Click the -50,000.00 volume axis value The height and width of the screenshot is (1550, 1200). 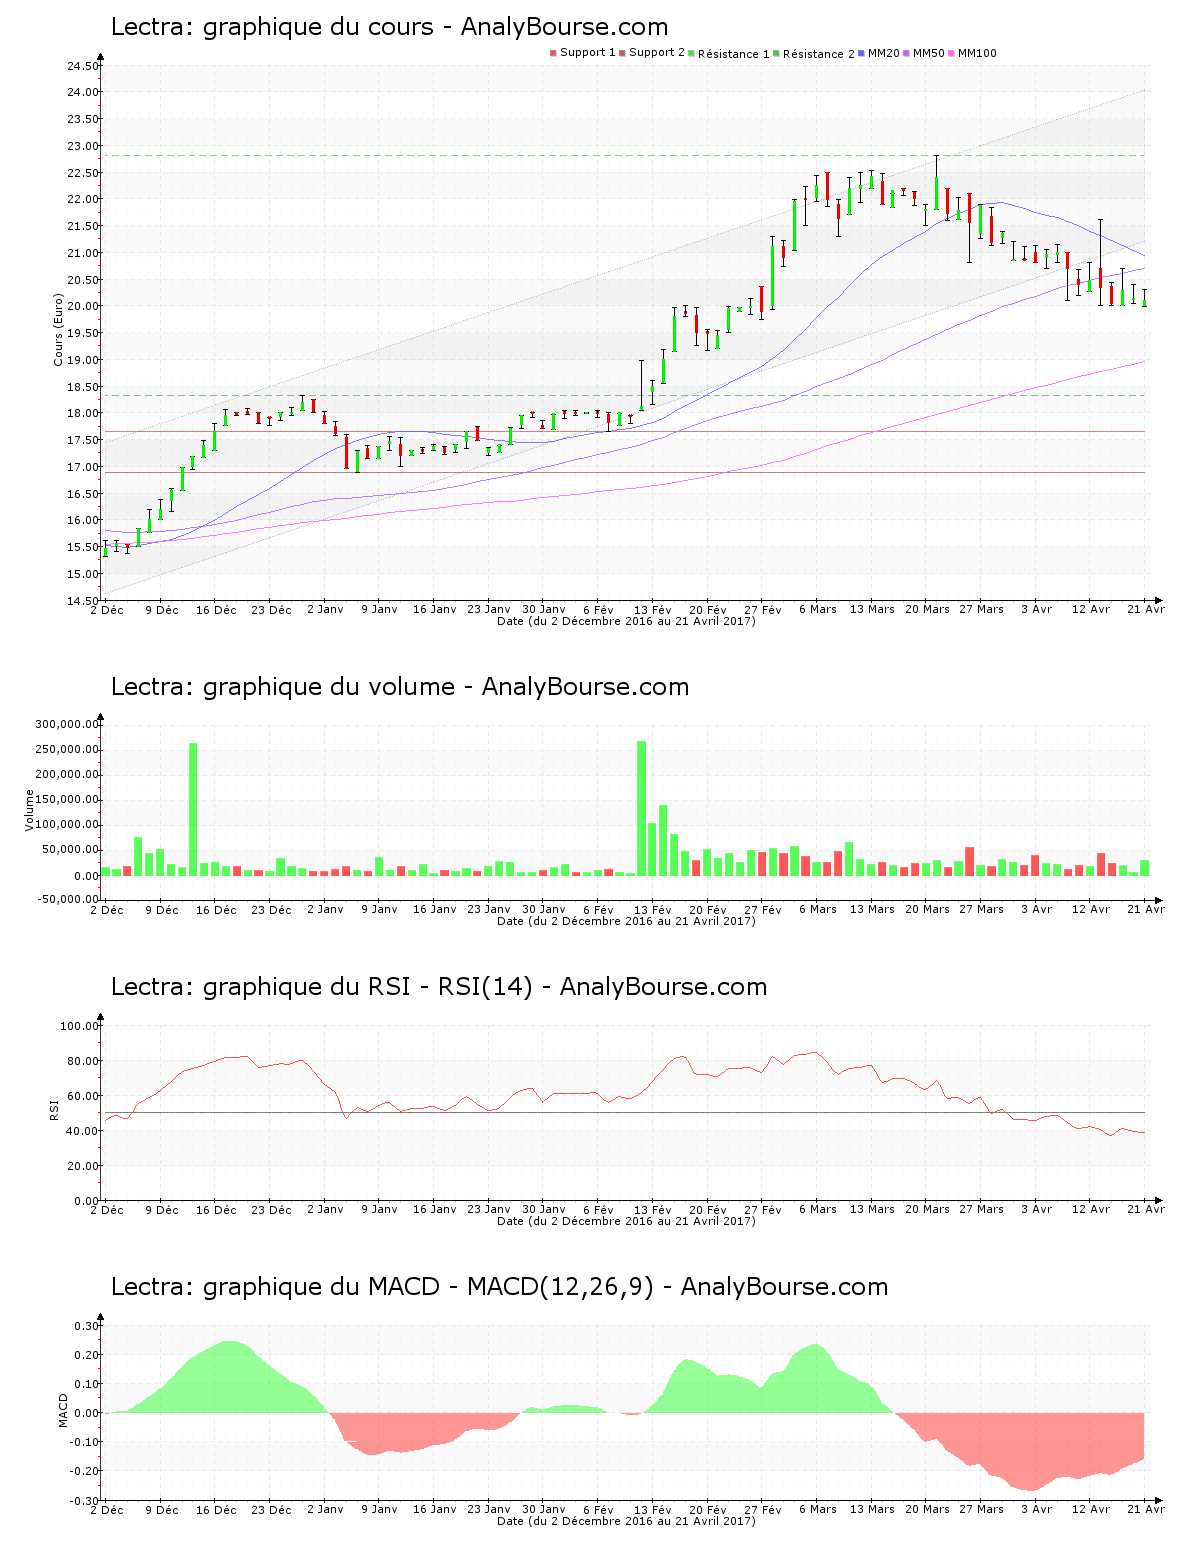[x=66, y=899]
